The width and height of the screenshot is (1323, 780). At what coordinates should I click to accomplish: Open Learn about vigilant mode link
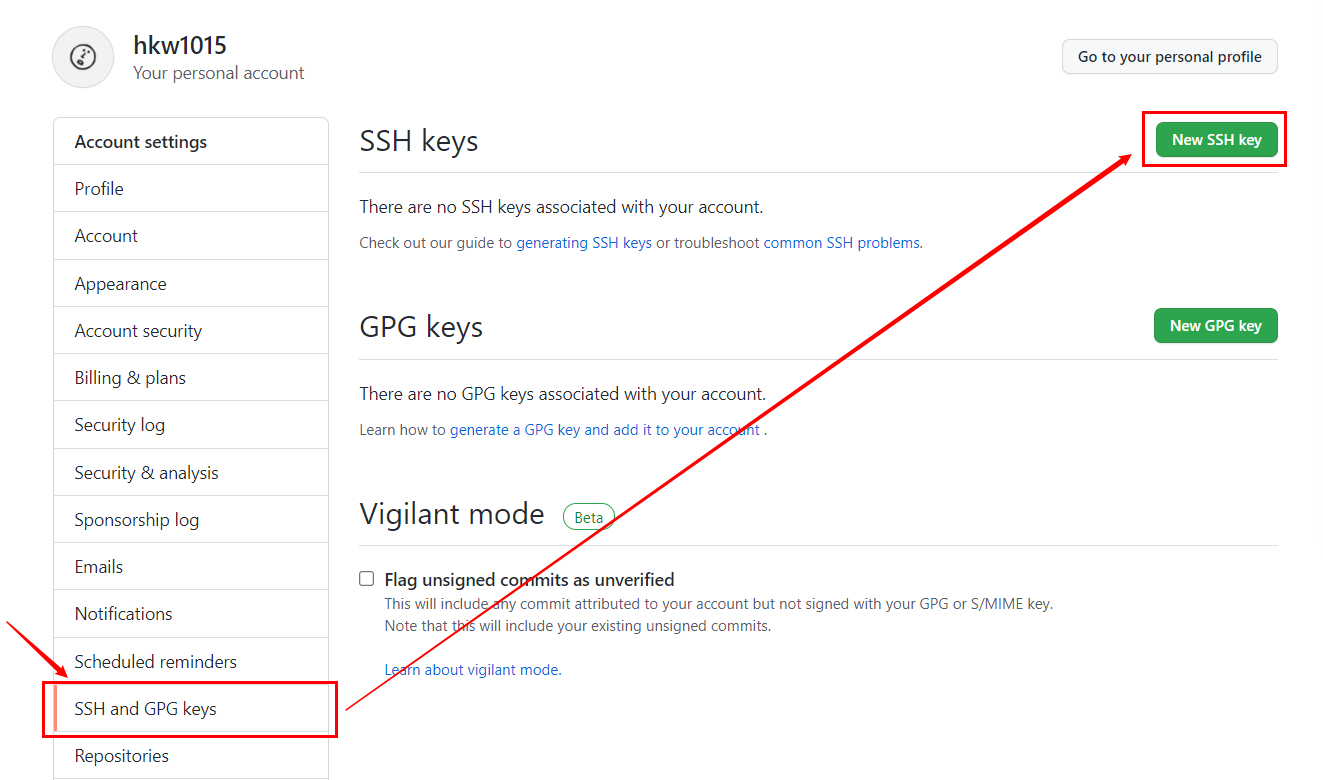[473, 670]
